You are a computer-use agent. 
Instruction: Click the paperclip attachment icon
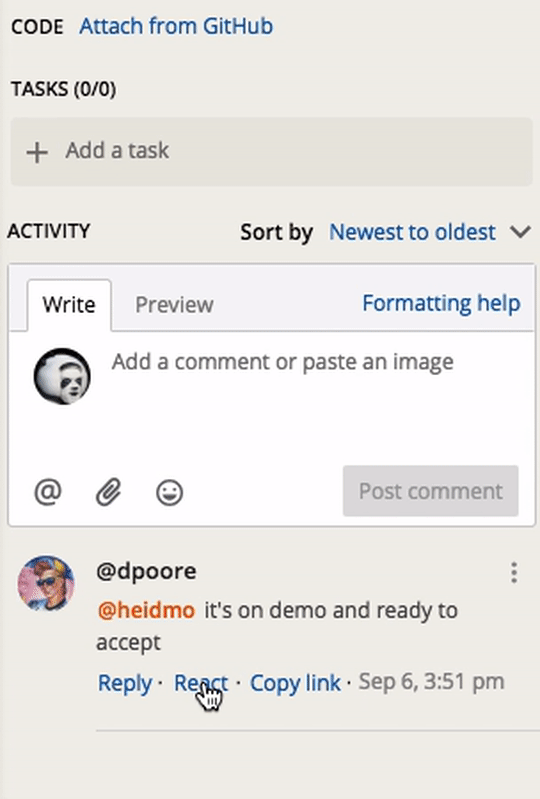109,492
